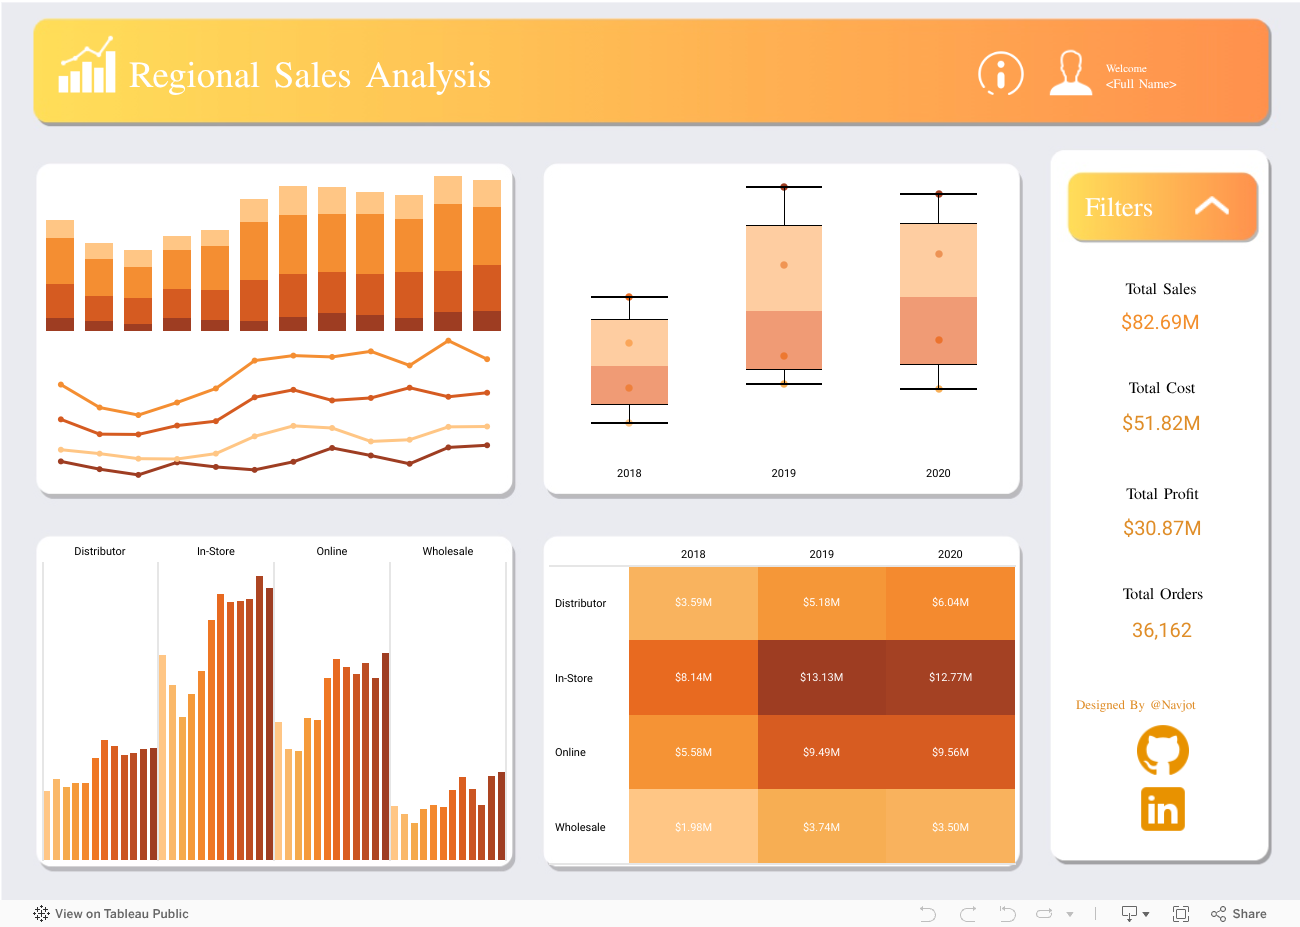Click the revert icon in toolbar
Screen dimensions: 1300x927
[x=1007, y=913]
